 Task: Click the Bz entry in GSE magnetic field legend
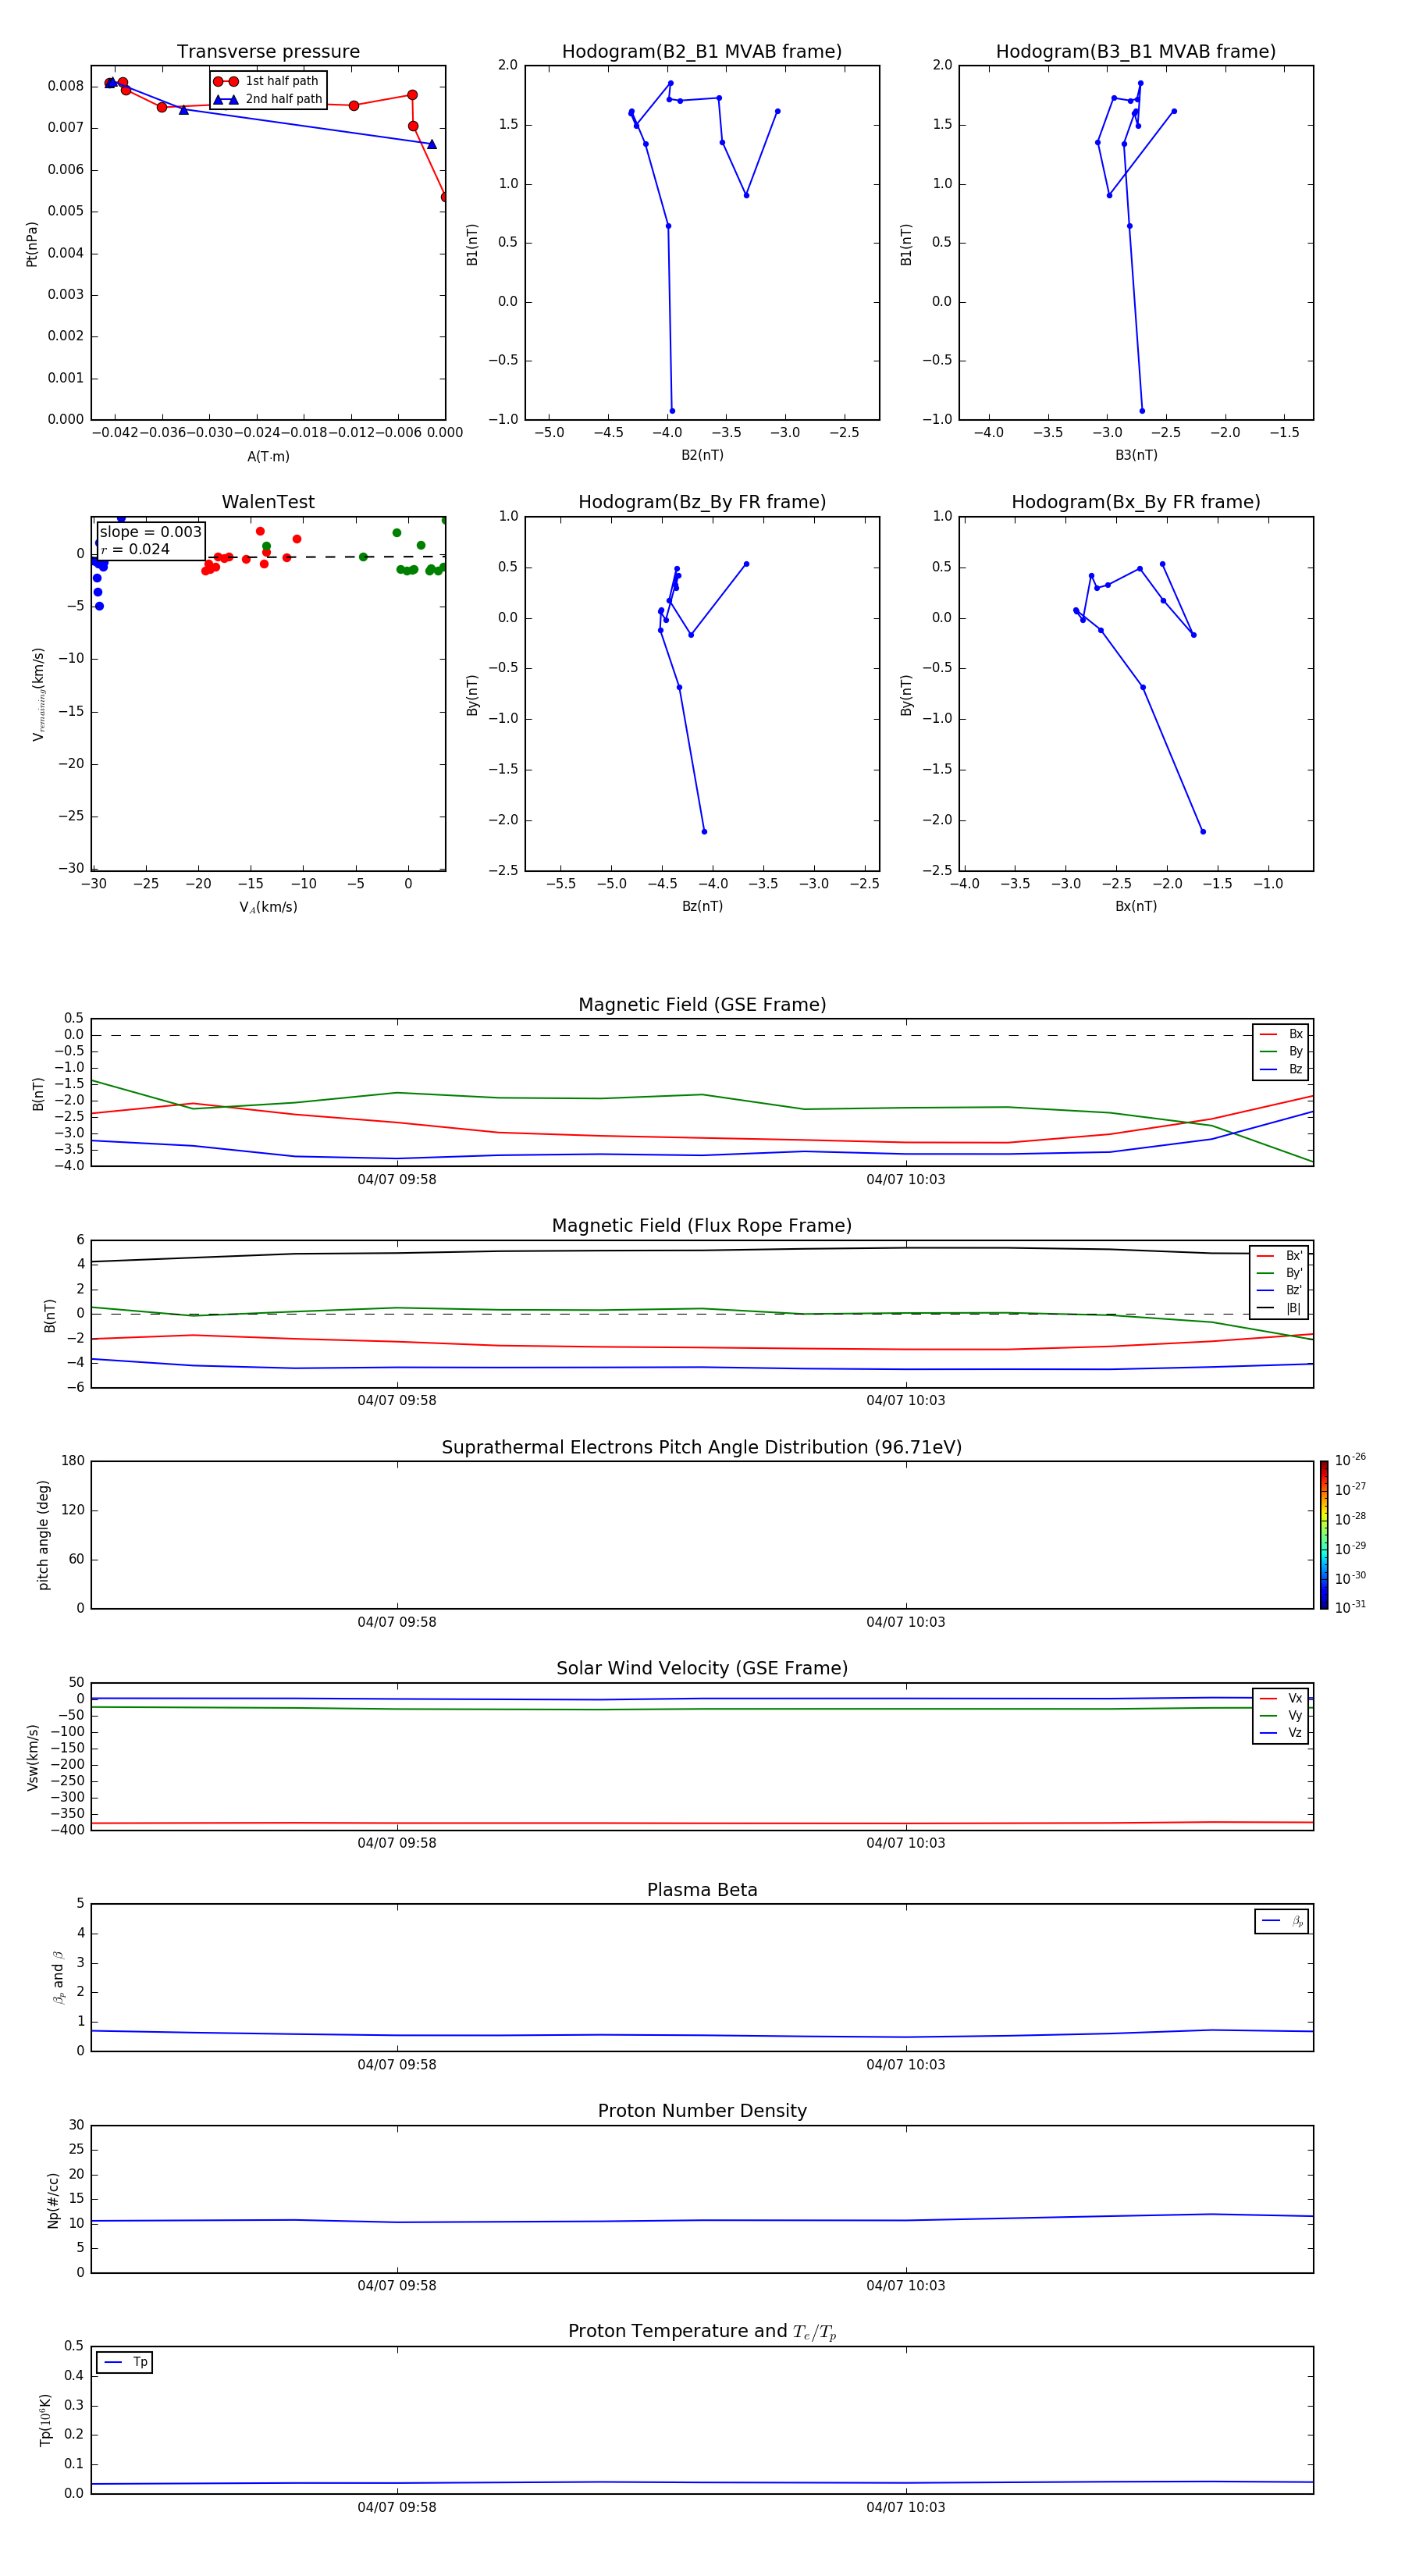pyautogui.click(x=1281, y=1069)
